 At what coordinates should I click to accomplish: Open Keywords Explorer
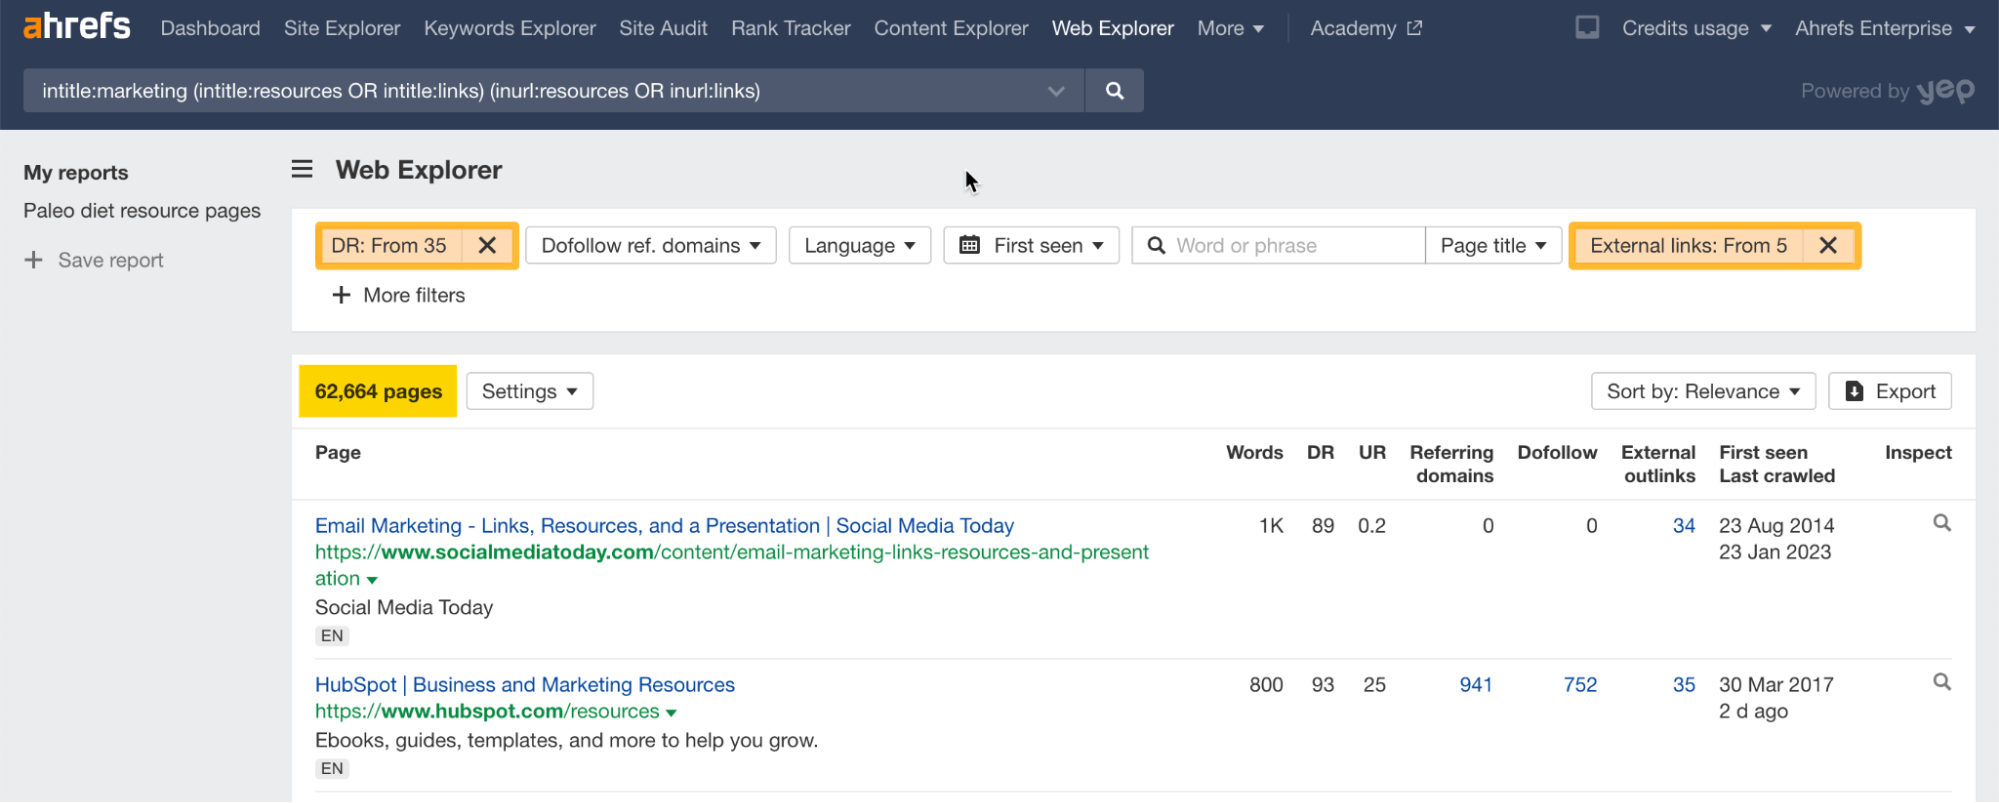click(x=510, y=28)
